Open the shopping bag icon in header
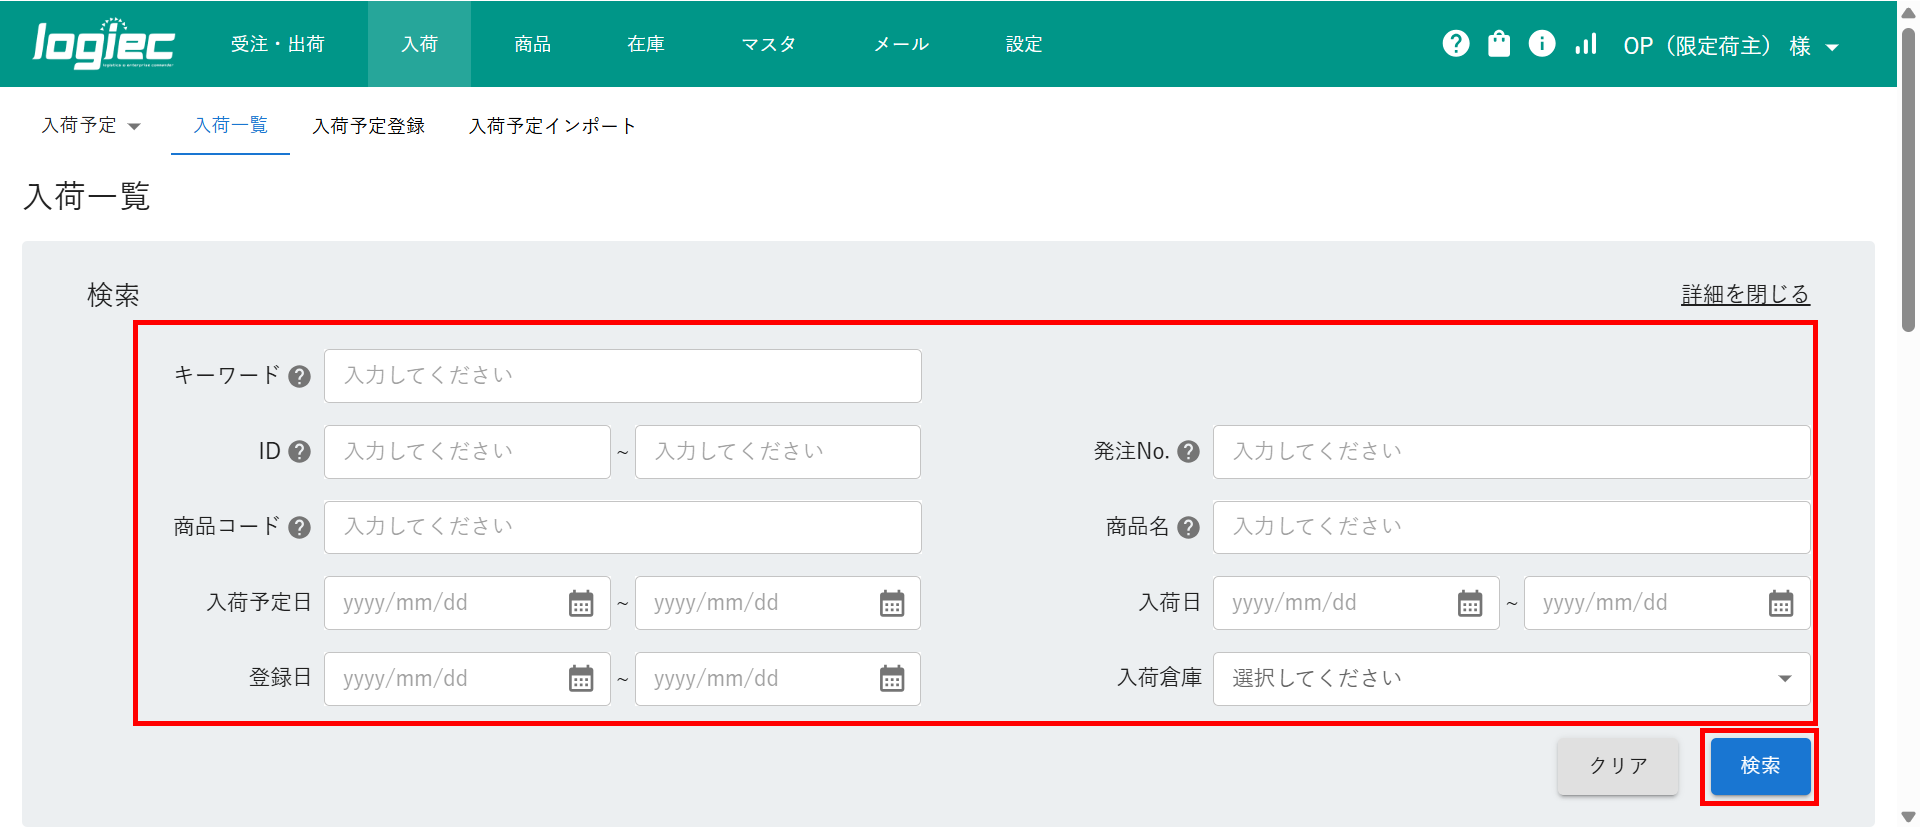This screenshot has width=1920, height=827. 1499,44
